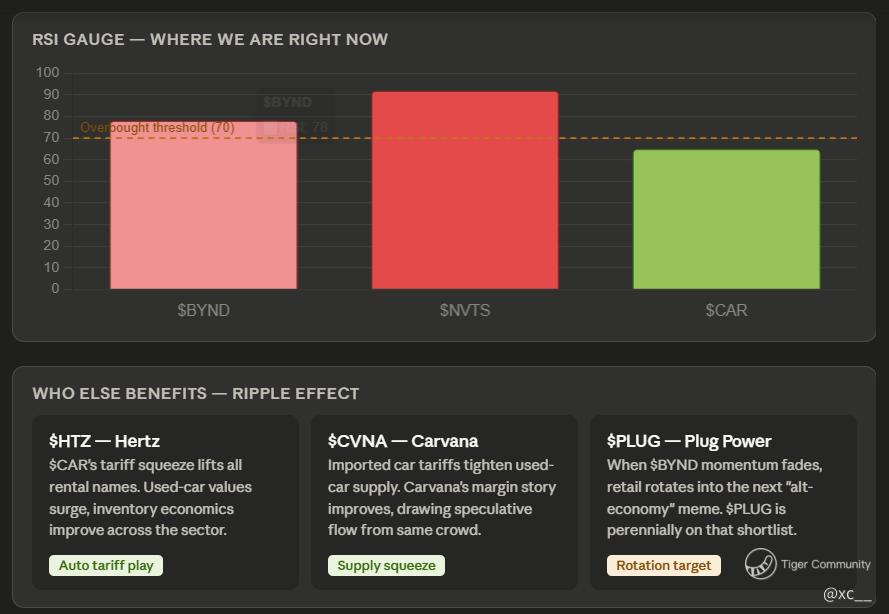Viewport: 889px width, 614px height.
Task: Select the Supply squeeze tag
Action: (x=386, y=565)
